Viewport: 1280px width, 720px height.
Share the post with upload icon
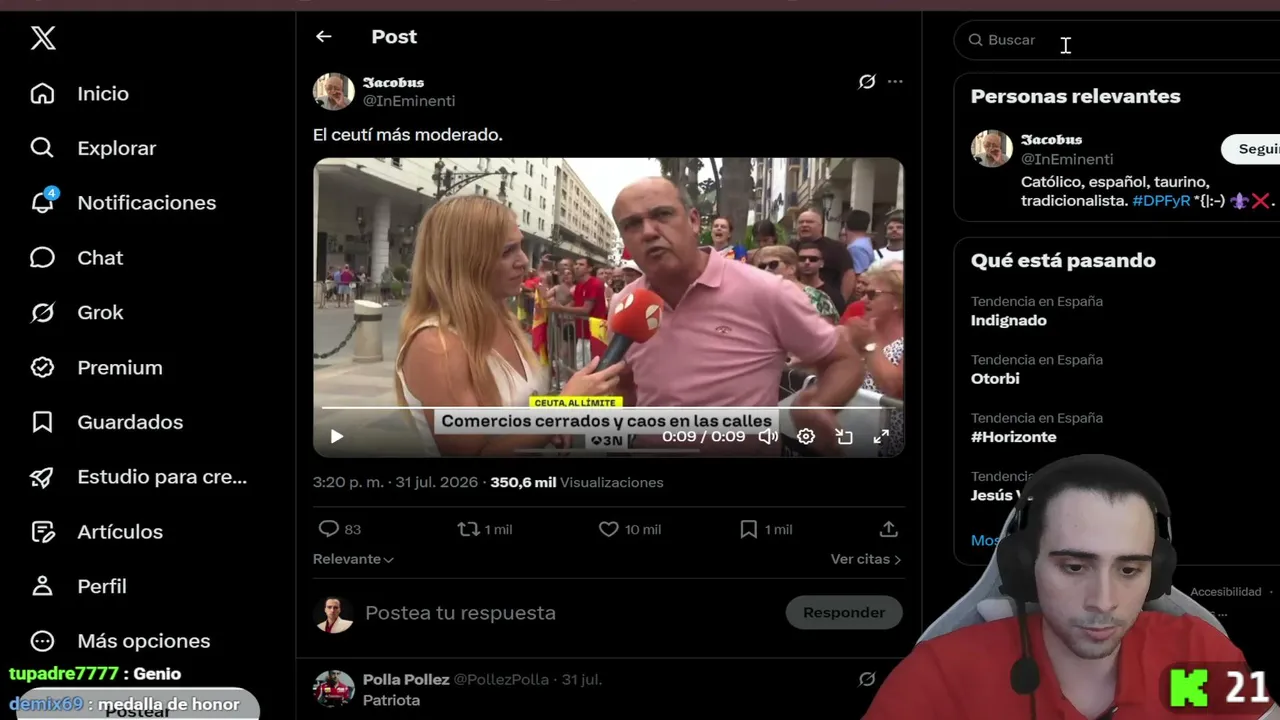click(x=888, y=529)
